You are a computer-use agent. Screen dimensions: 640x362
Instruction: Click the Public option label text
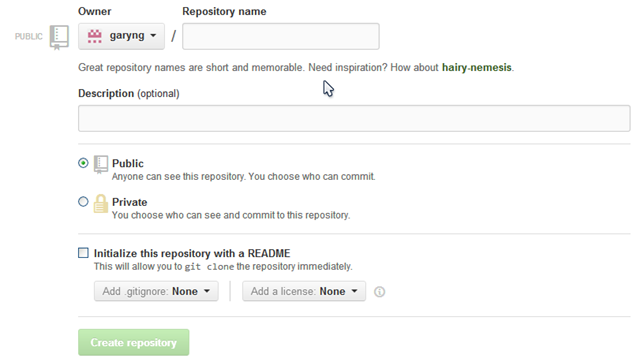click(x=128, y=163)
